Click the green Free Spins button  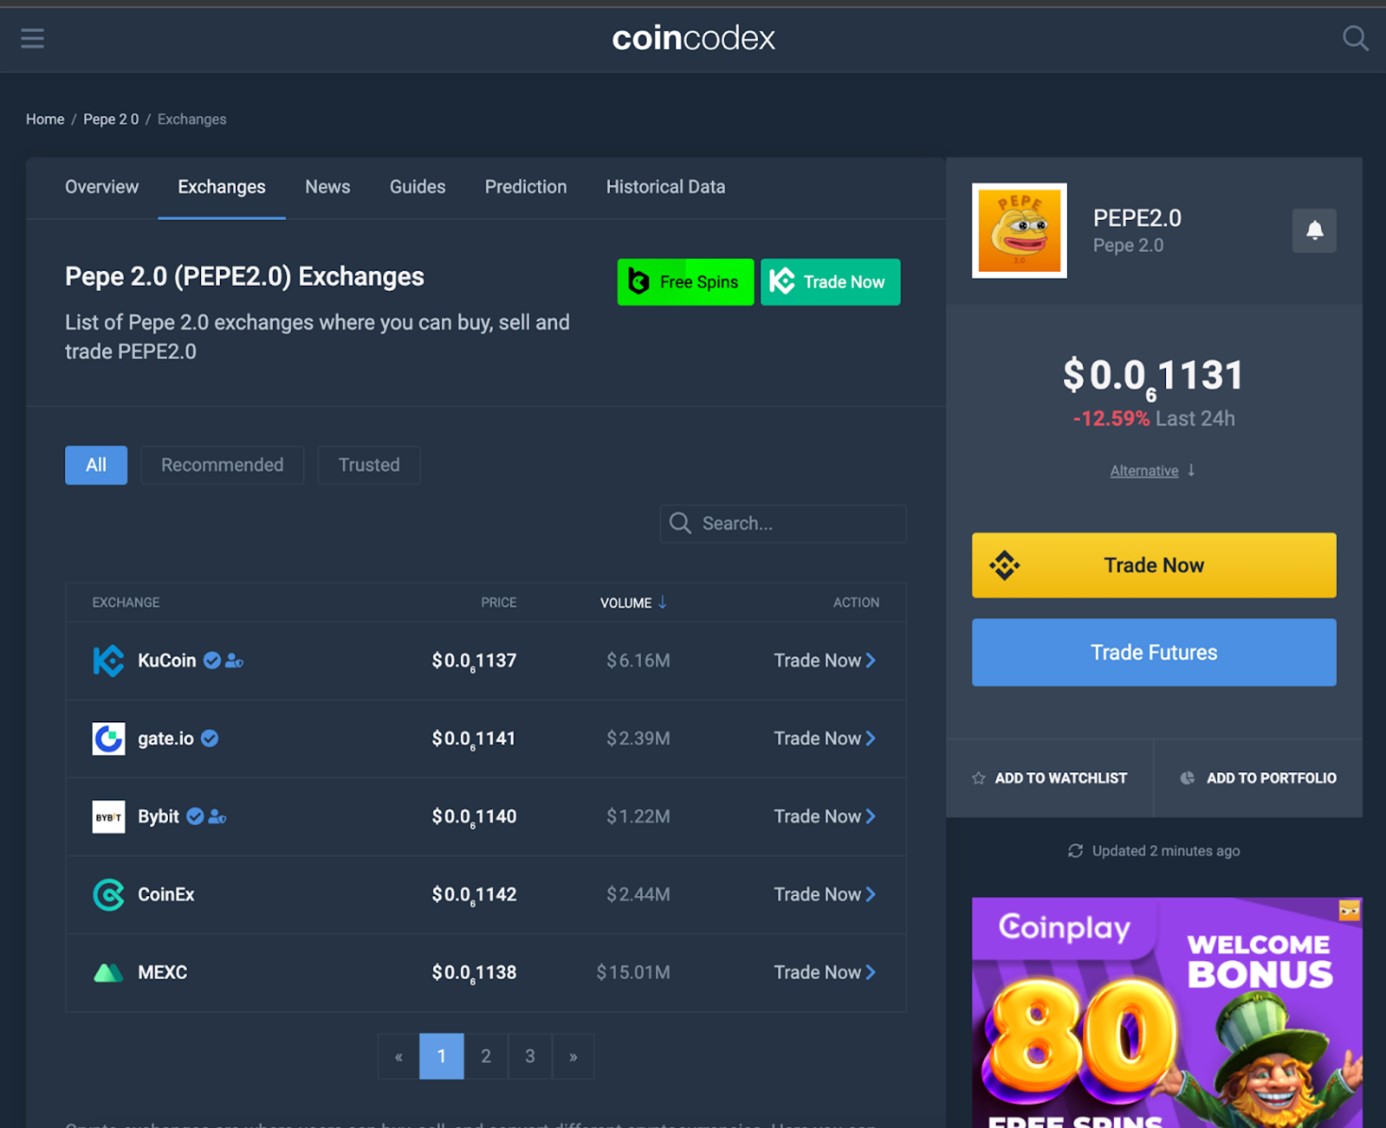(x=685, y=282)
